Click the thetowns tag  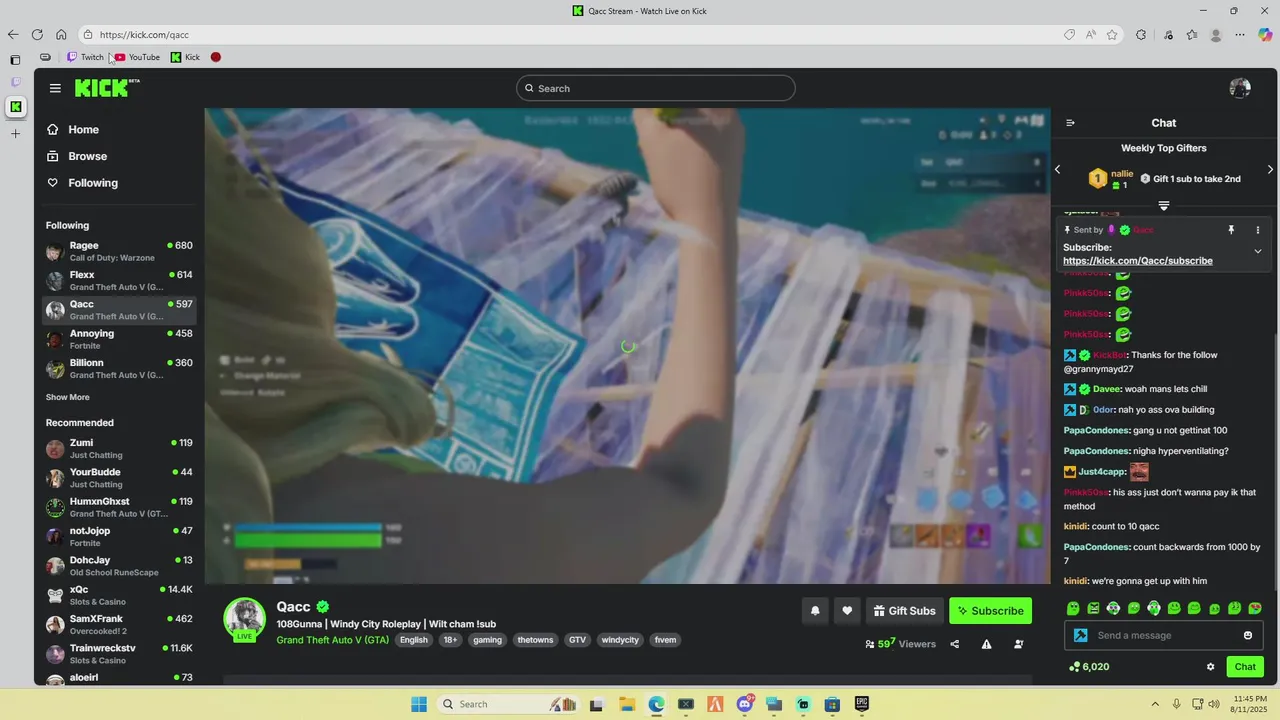click(x=535, y=640)
